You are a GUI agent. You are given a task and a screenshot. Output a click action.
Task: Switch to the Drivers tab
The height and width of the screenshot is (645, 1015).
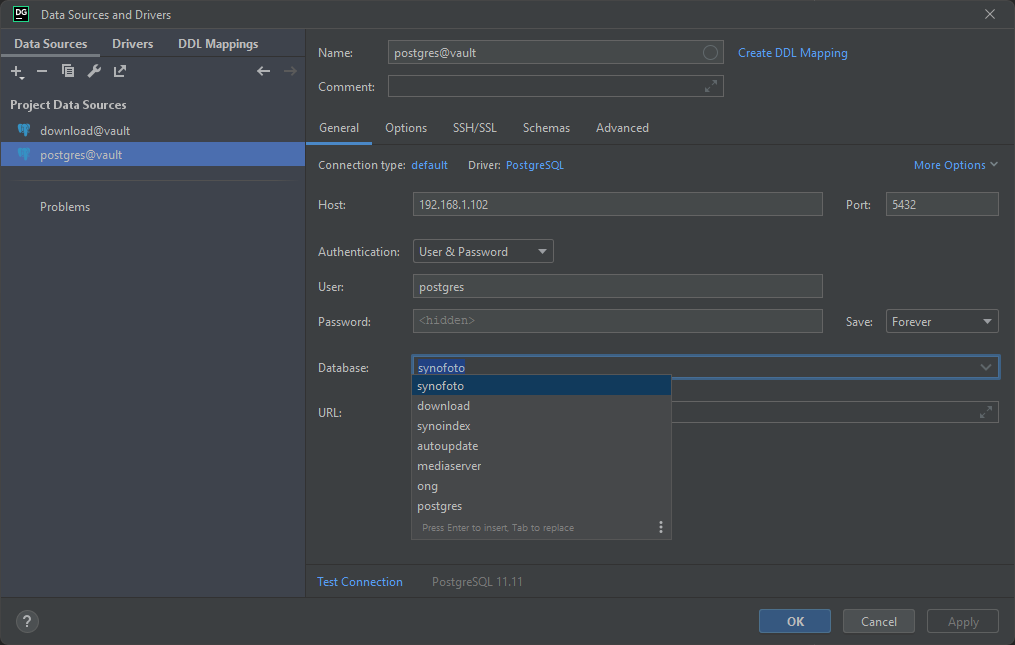tap(133, 43)
